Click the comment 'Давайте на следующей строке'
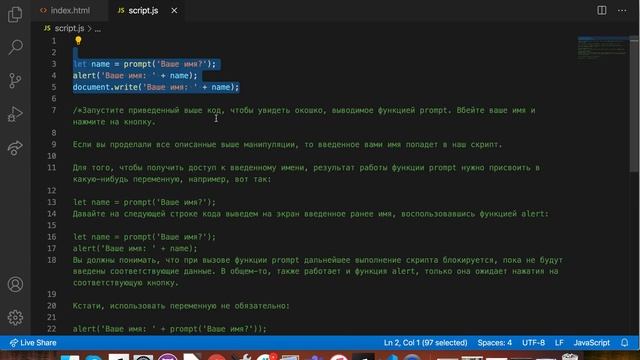 (x=311, y=213)
